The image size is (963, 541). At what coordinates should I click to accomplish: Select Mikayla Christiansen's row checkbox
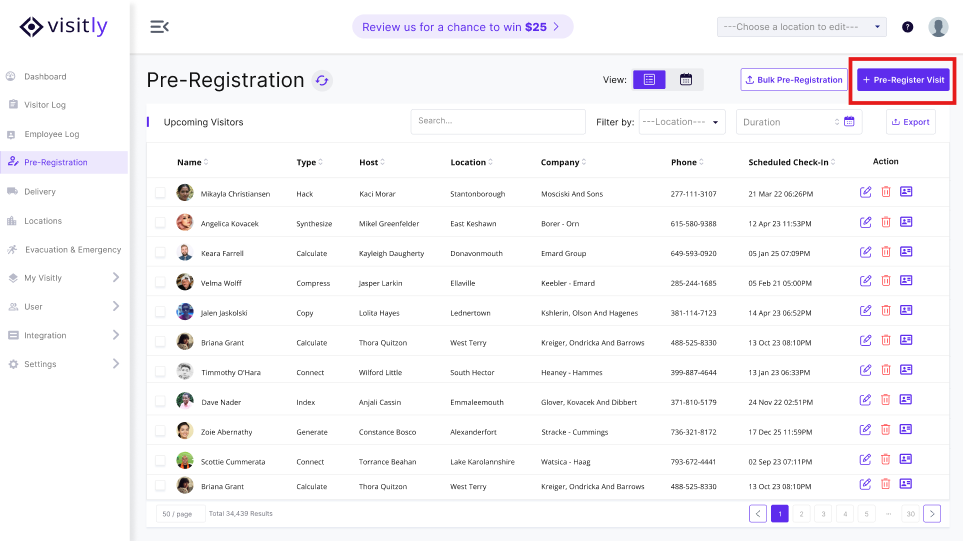(x=160, y=193)
